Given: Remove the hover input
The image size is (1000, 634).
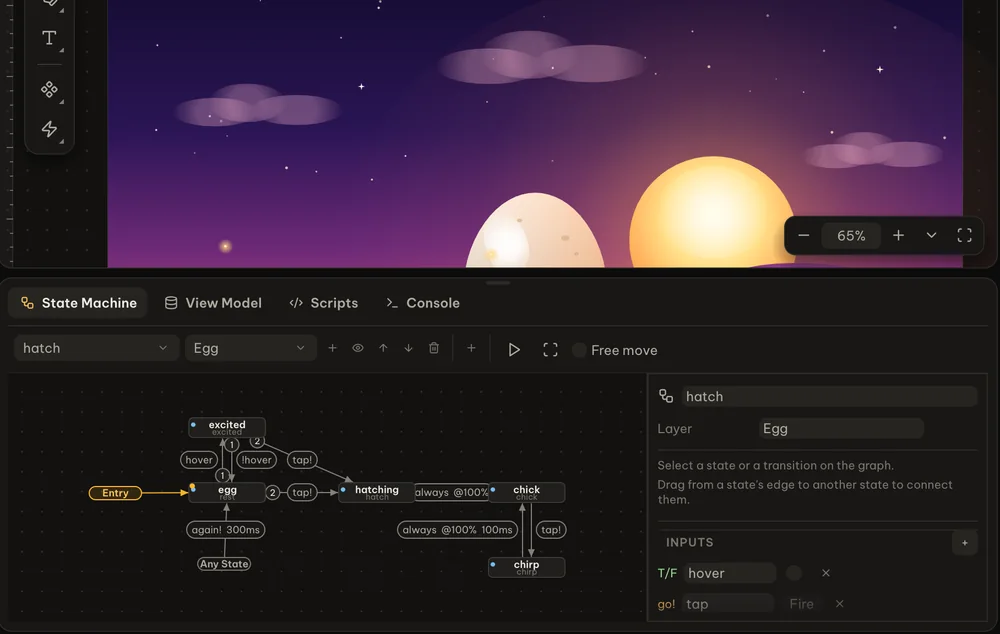Looking at the screenshot, I should (x=826, y=573).
